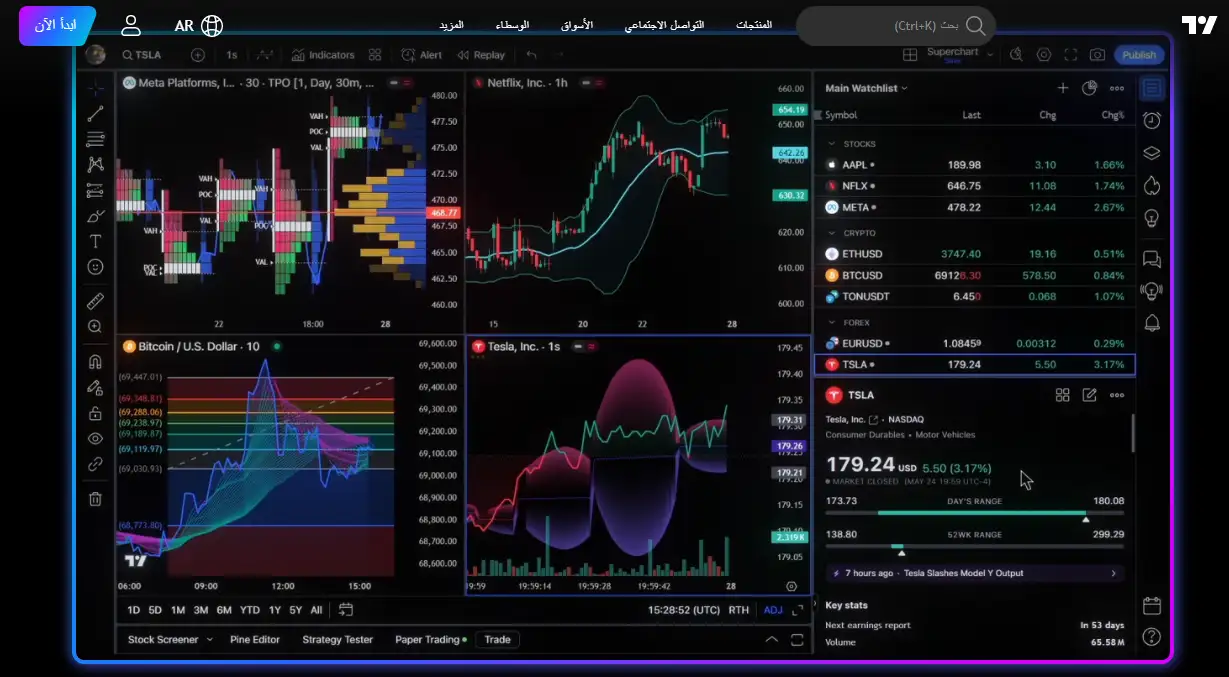Open the المنتجات menu

click(754, 25)
